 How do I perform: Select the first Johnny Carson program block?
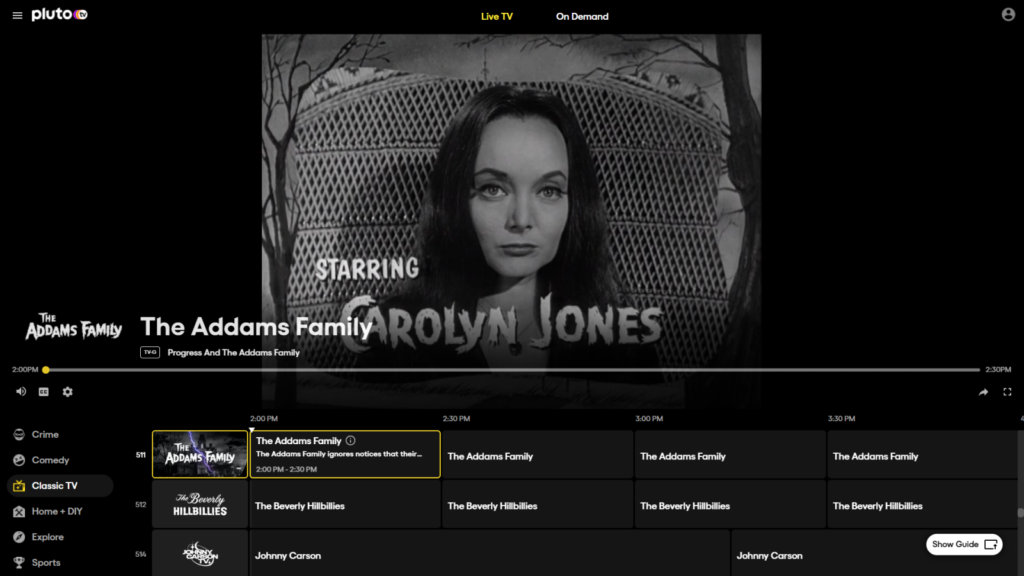tap(489, 554)
